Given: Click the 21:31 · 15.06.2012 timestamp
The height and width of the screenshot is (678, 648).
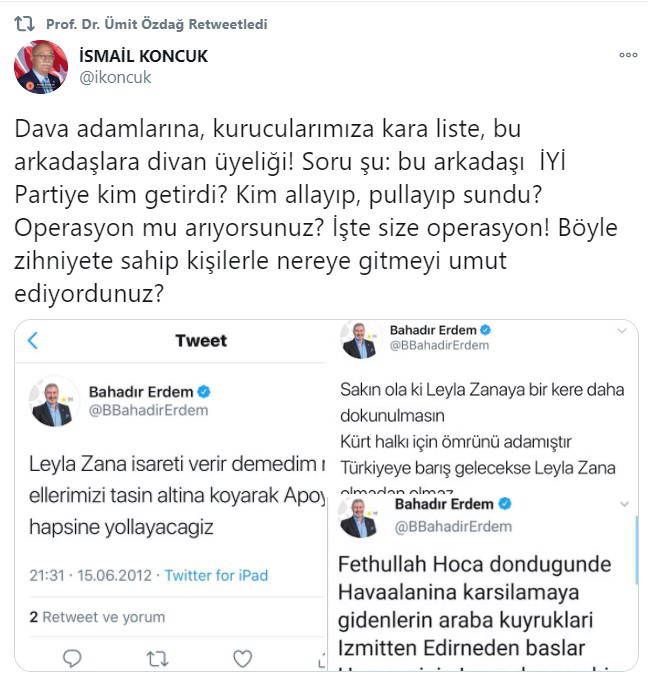Looking at the screenshot, I should pos(90,576).
